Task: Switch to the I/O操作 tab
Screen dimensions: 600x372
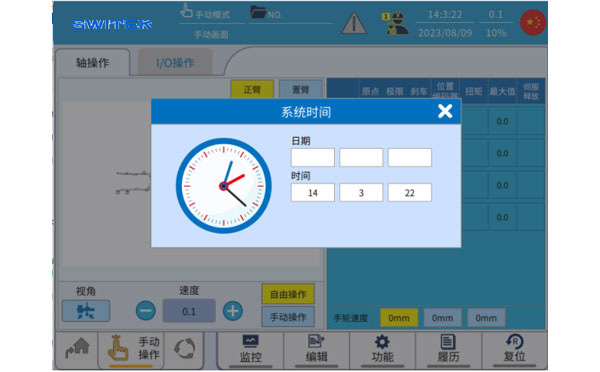Action: [175, 62]
